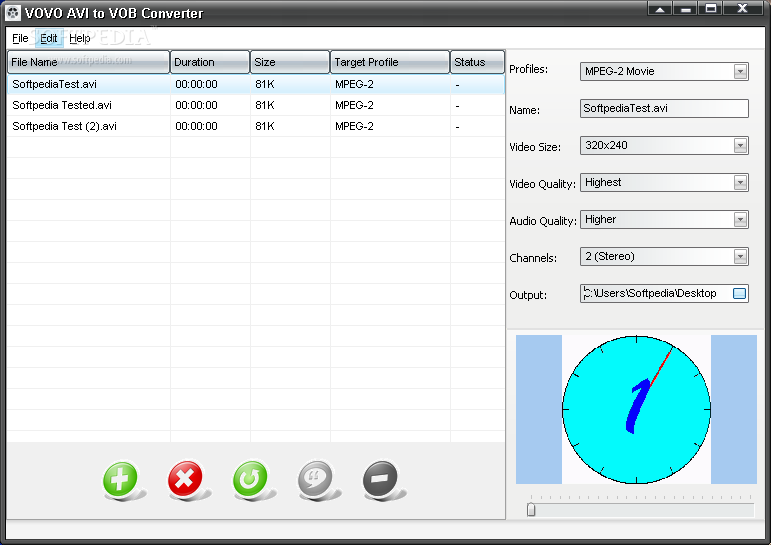Sort by File Name column header

[x=89, y=62]
